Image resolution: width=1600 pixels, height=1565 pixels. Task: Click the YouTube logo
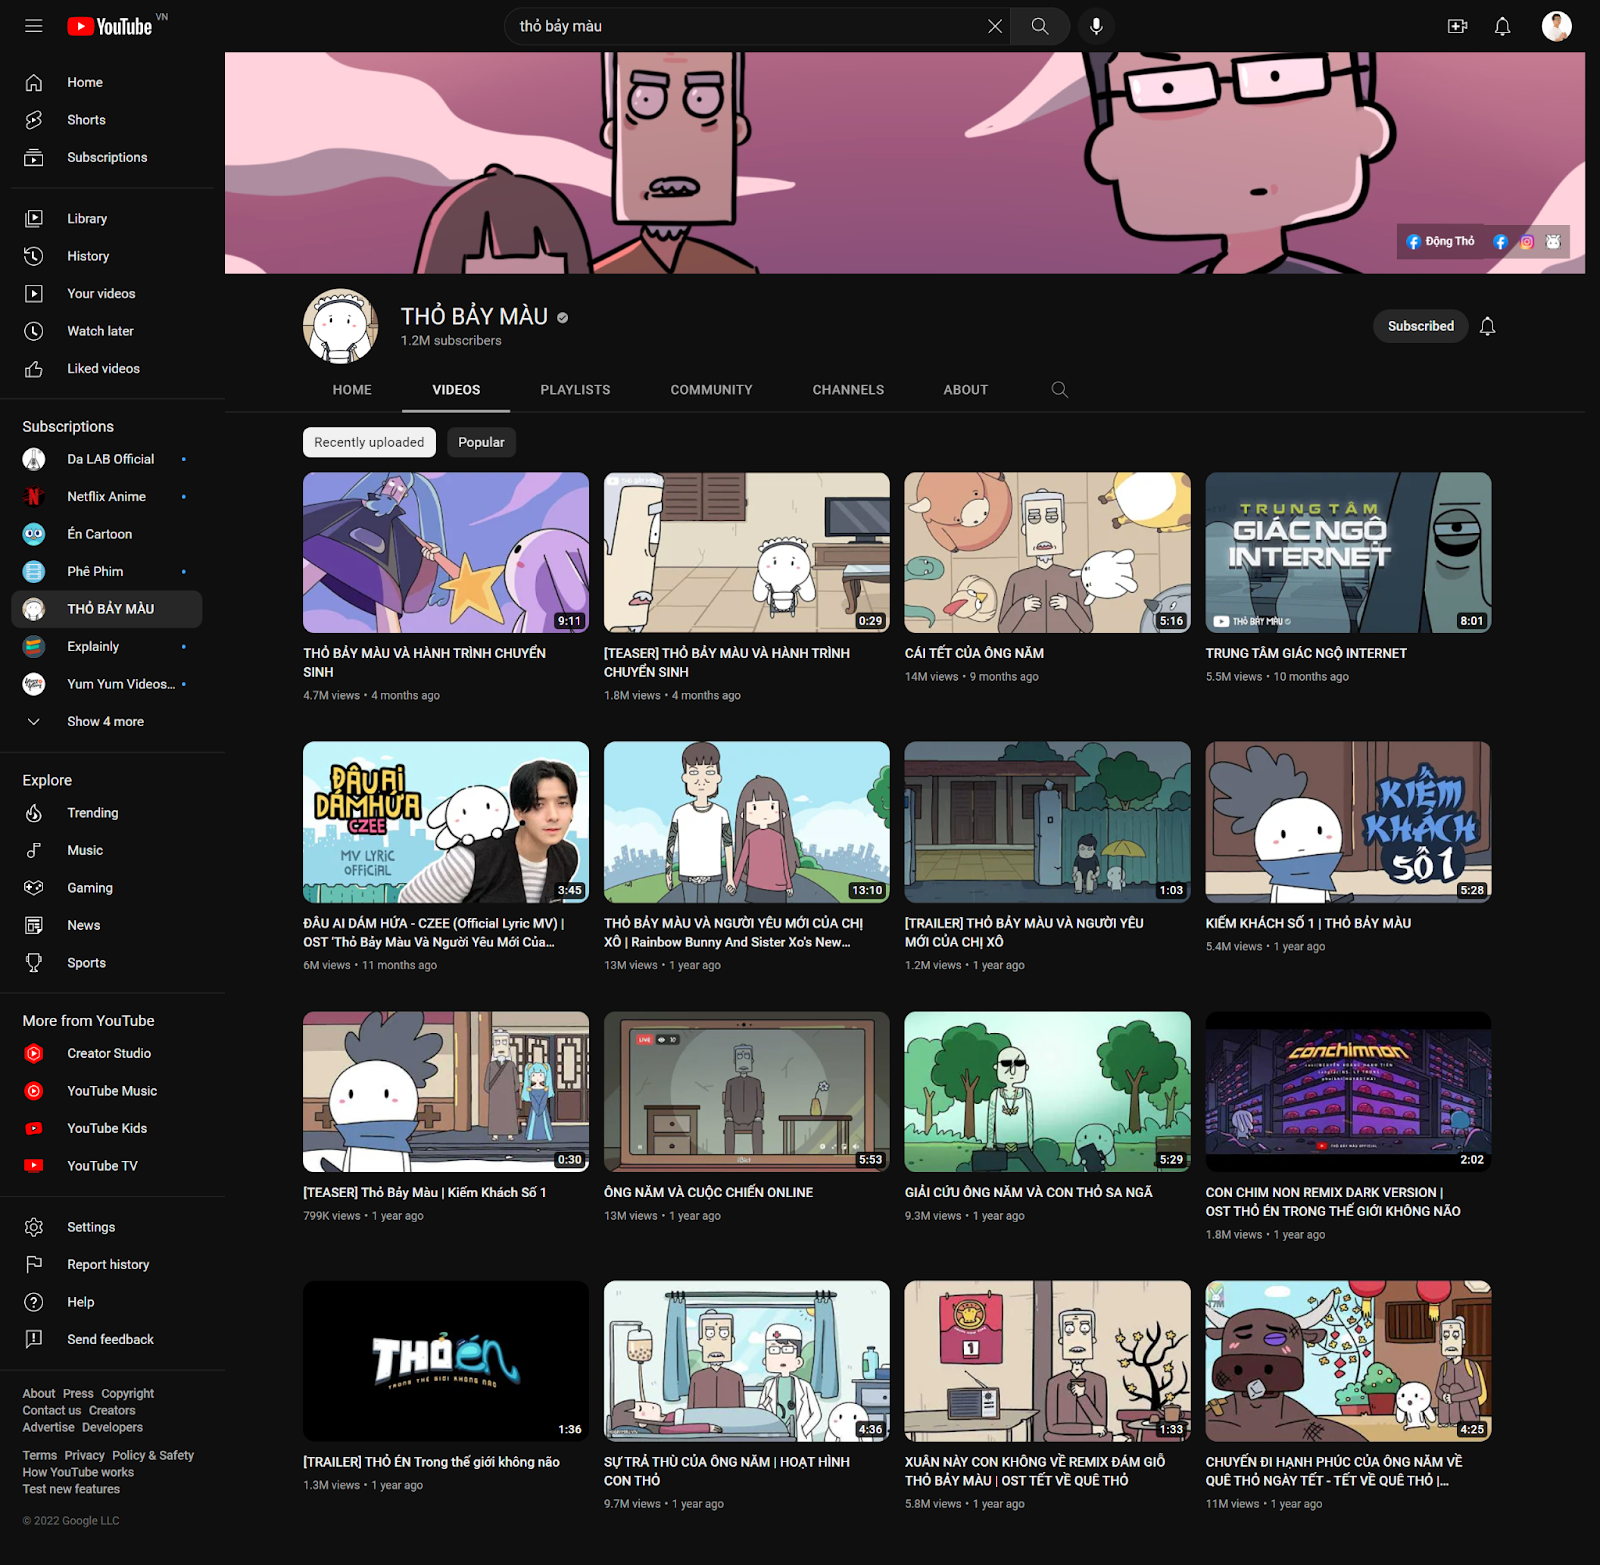(x=110, y=26)
